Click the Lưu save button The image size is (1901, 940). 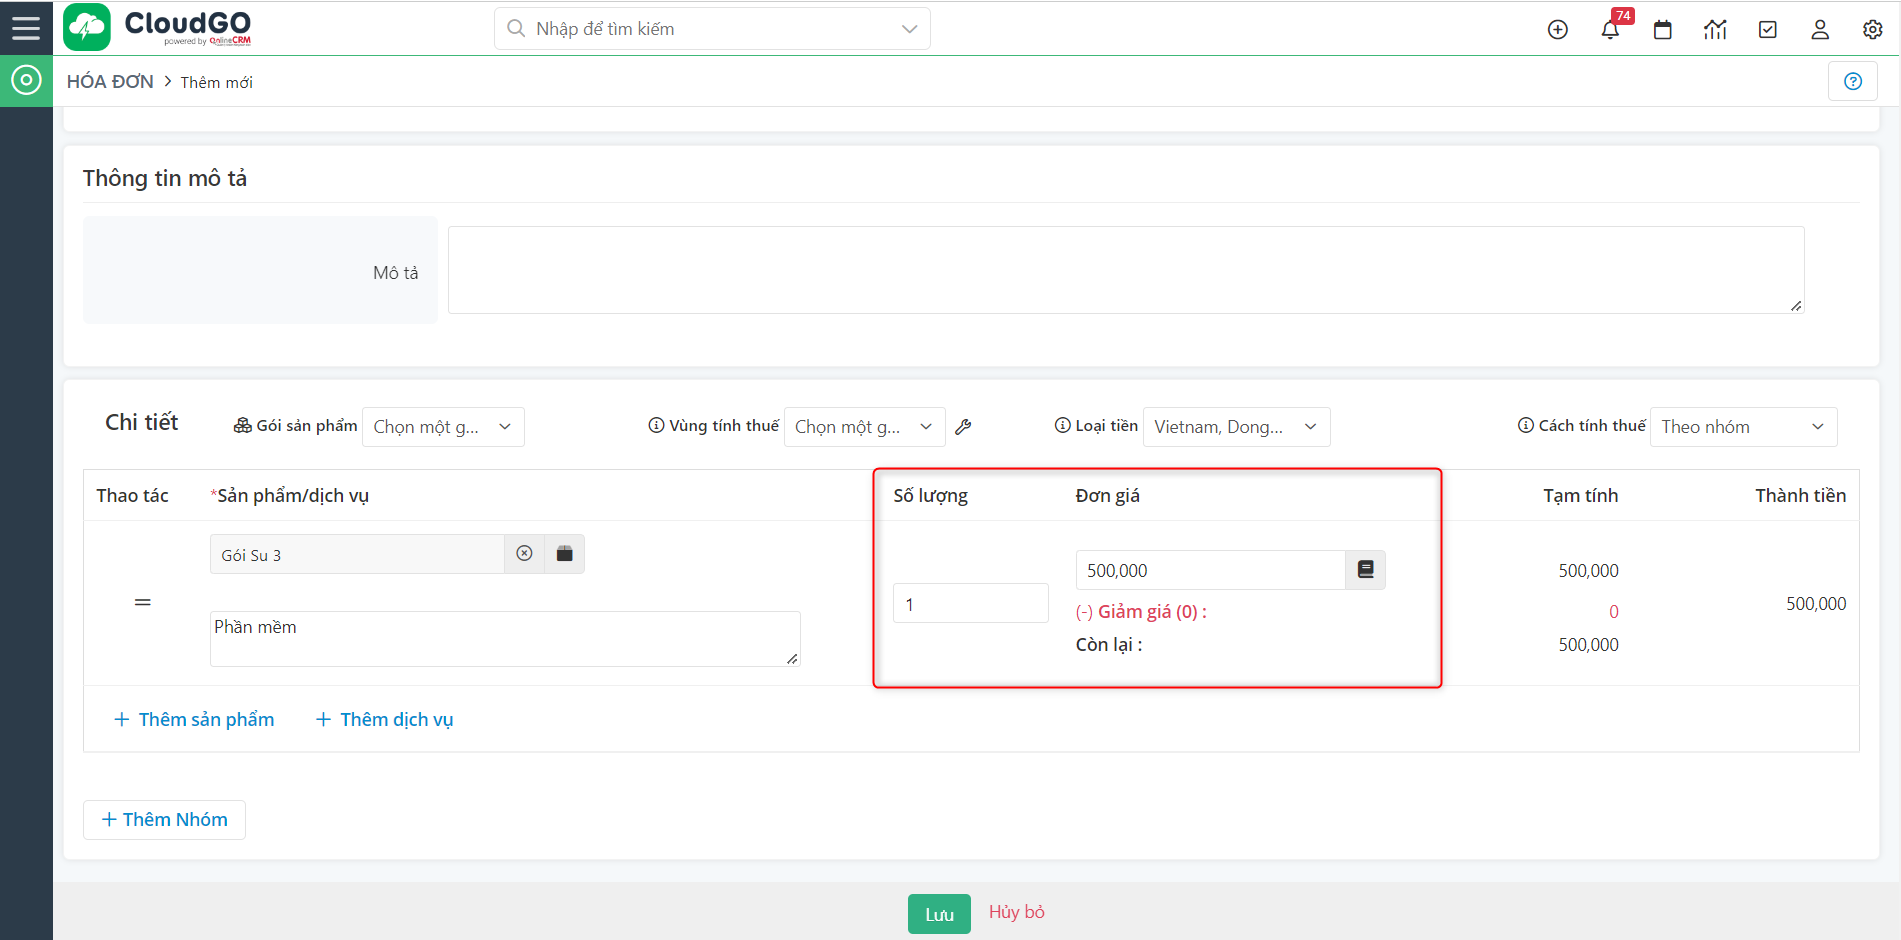coord(938,914)
